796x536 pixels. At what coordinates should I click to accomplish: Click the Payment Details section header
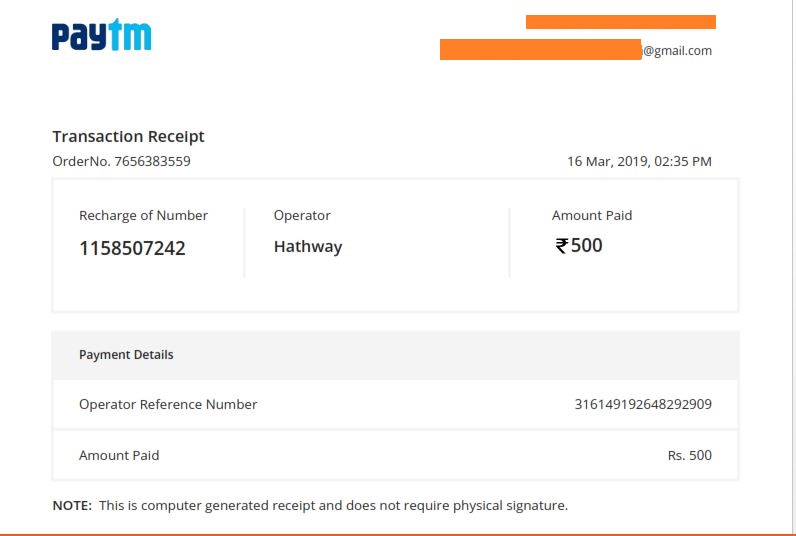[126, 355]
